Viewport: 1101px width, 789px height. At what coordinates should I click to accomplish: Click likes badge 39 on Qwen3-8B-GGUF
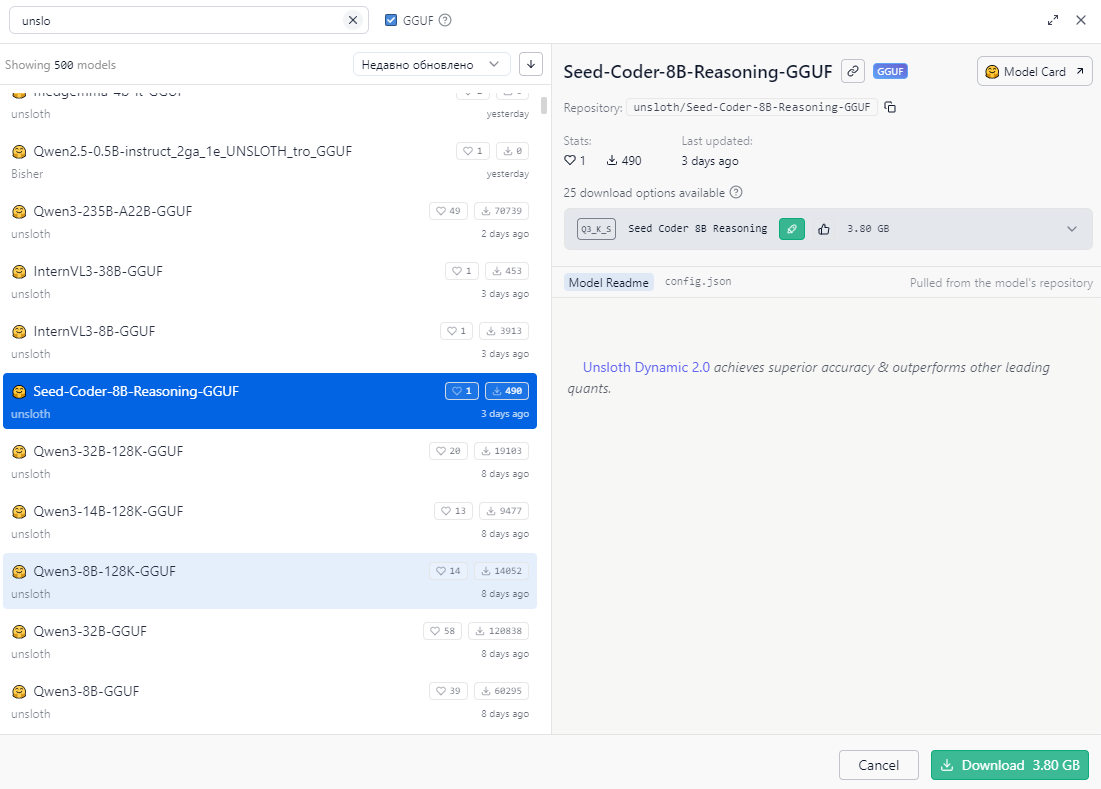pos(448,691)
